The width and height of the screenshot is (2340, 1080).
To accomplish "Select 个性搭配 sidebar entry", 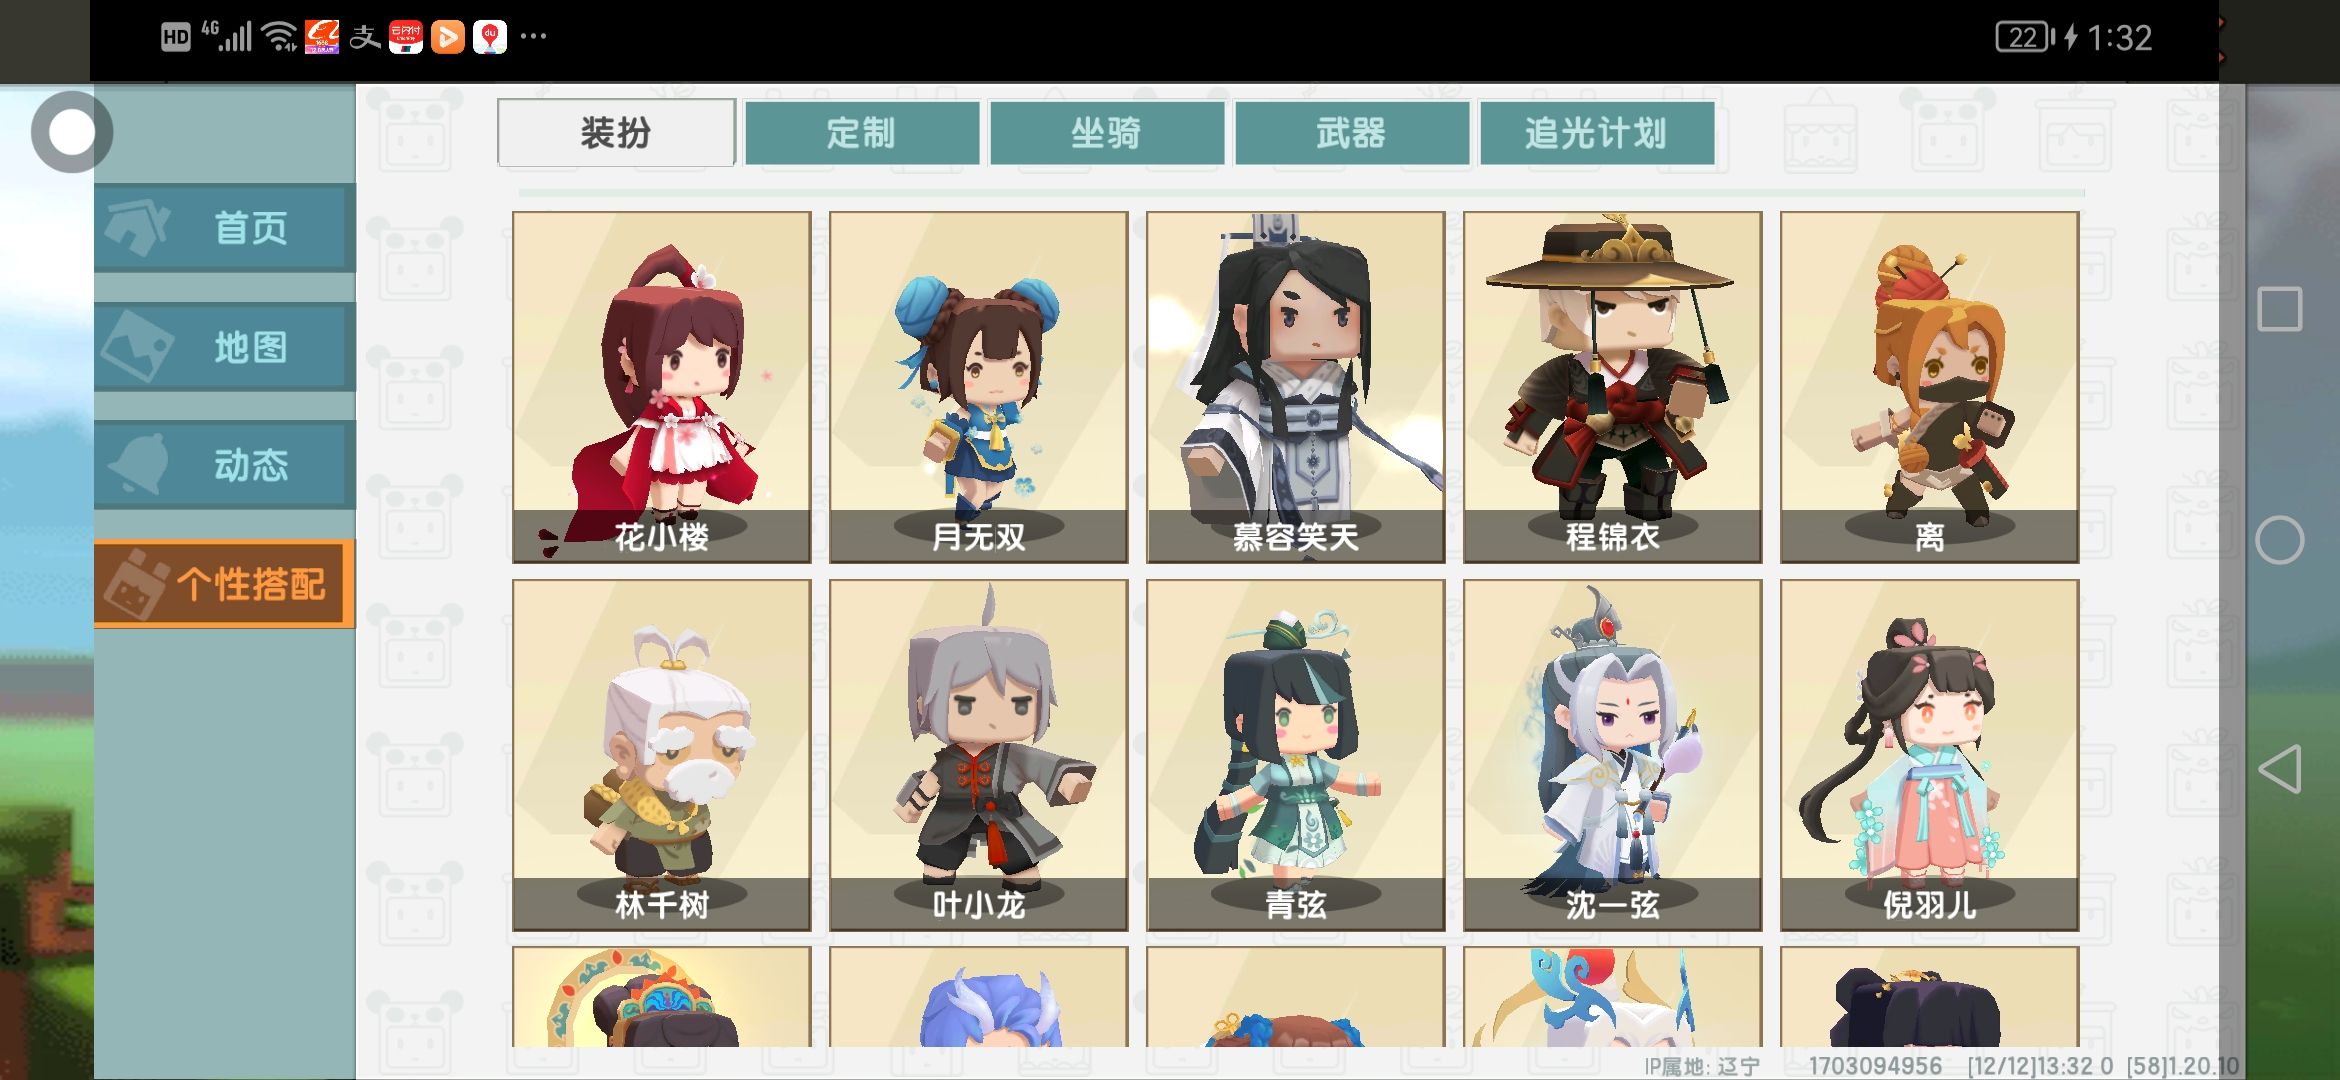I will [225, 584].
